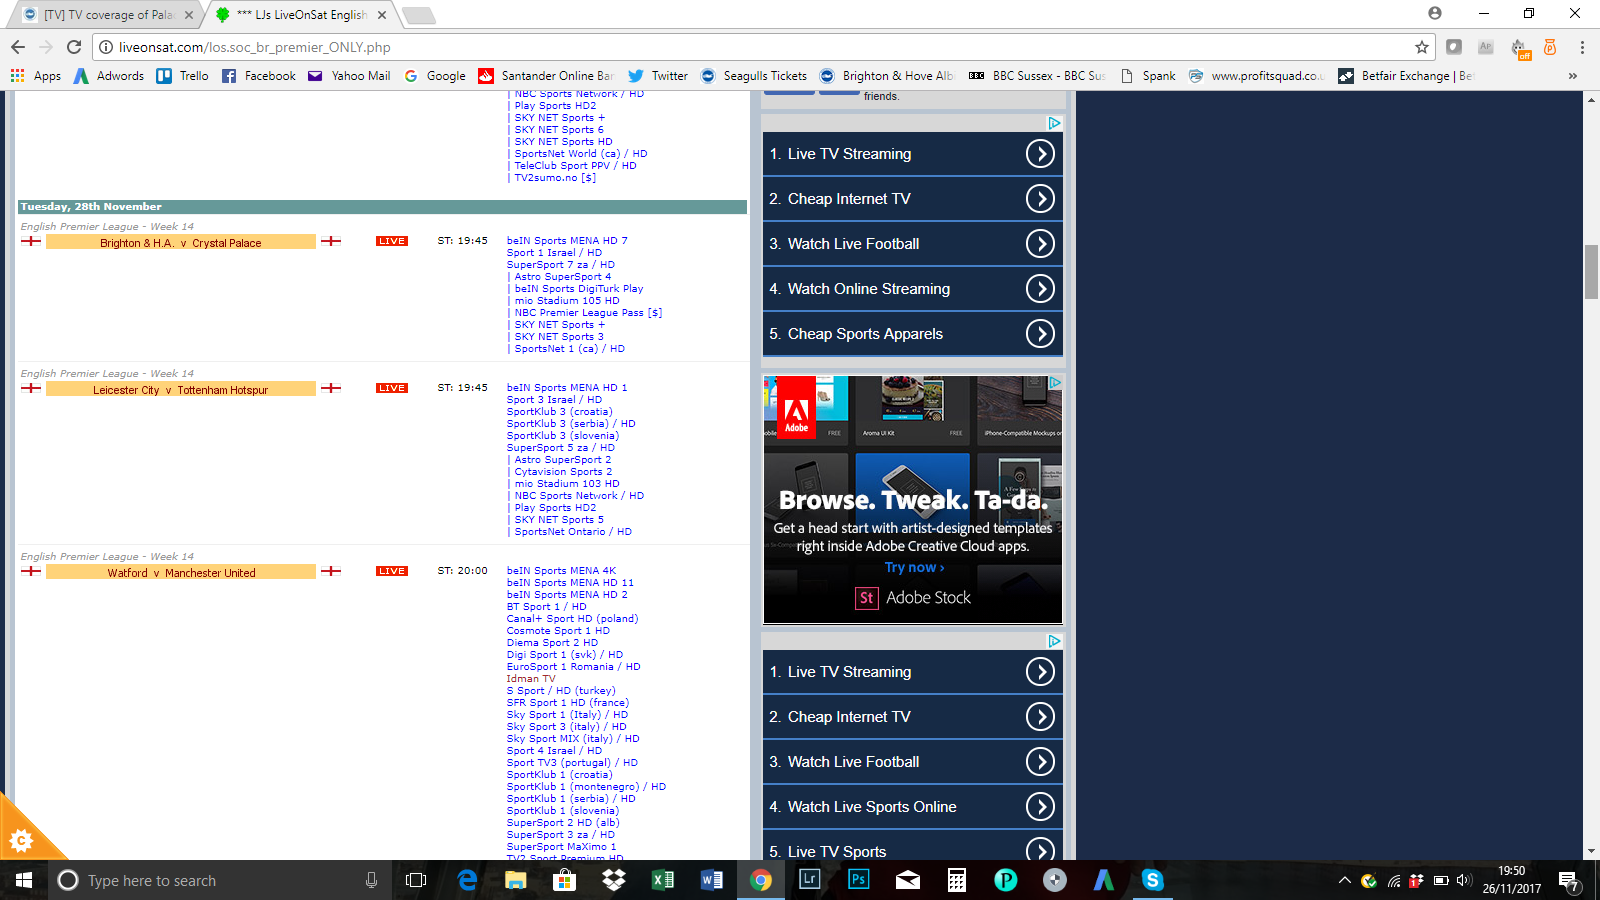Open BT Sport 1 / HD channel link
Screen dimensions: 1600x900
click(x=546, y=607)
